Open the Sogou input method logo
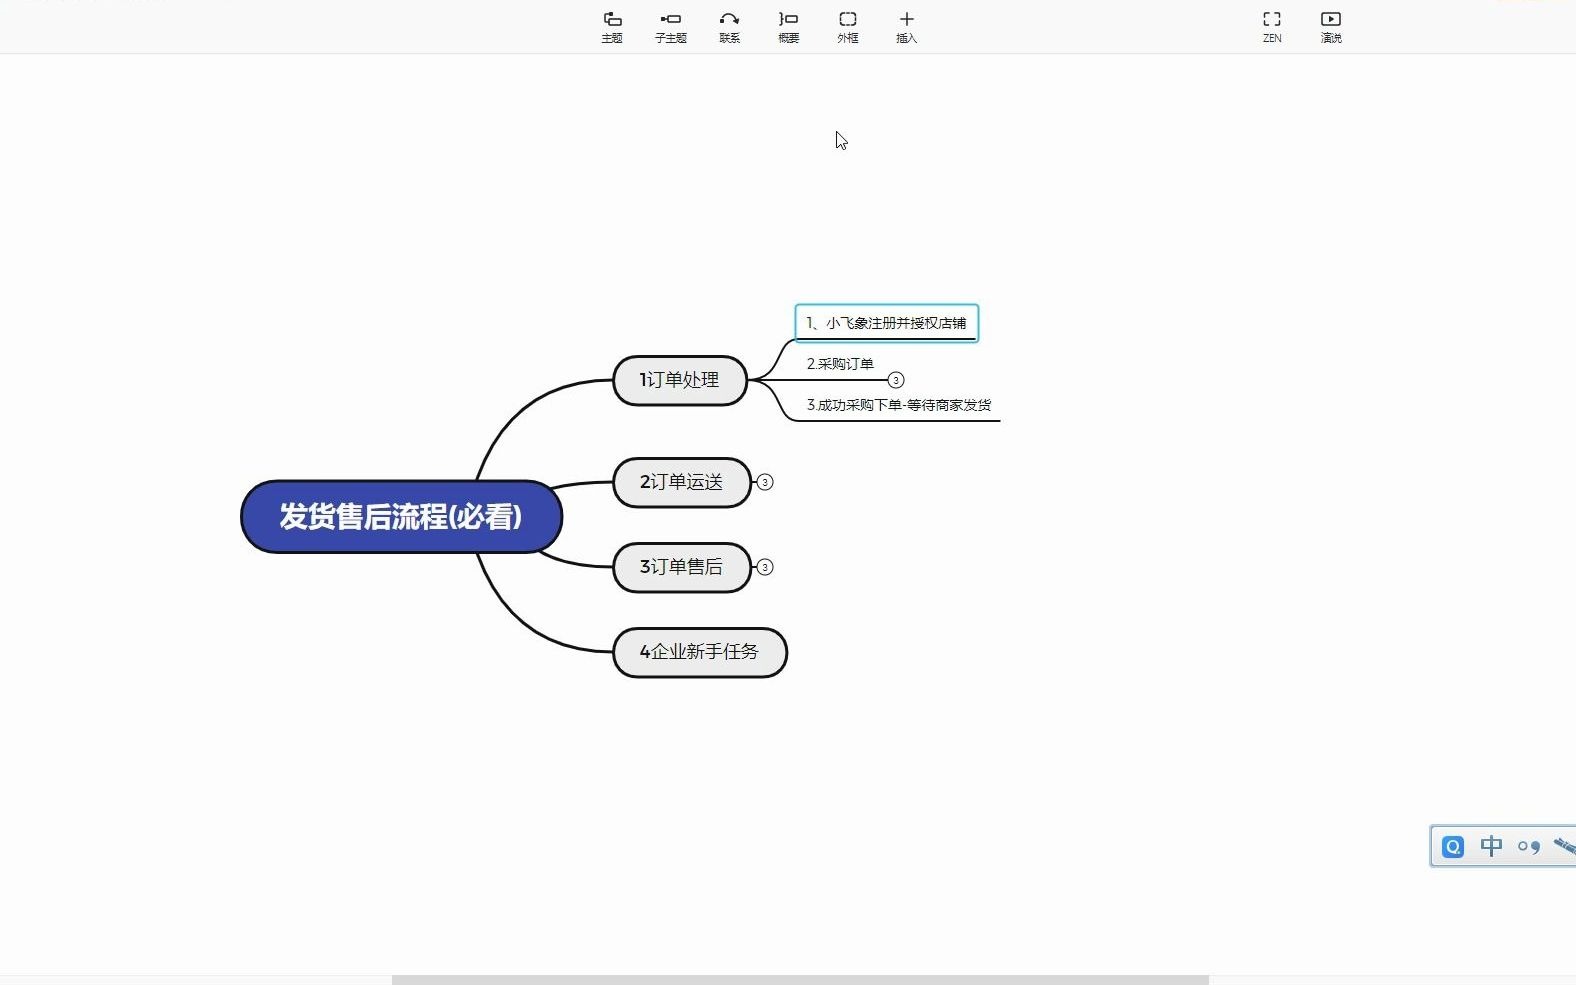The image size is (1576, 985). [1453, 847]
